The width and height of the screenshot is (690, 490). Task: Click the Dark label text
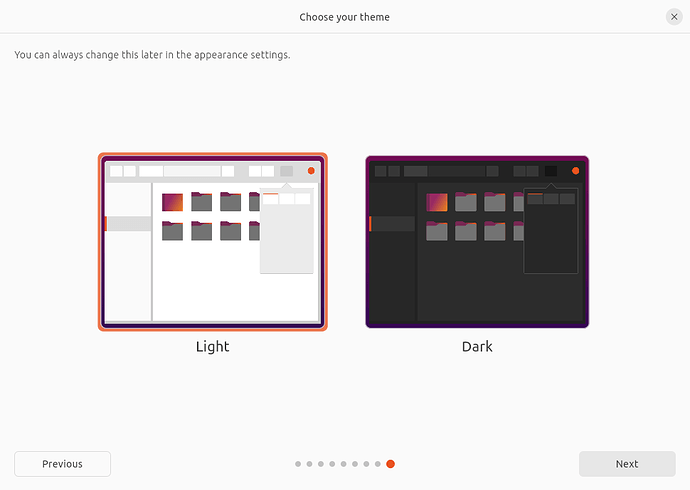[477, 347]
